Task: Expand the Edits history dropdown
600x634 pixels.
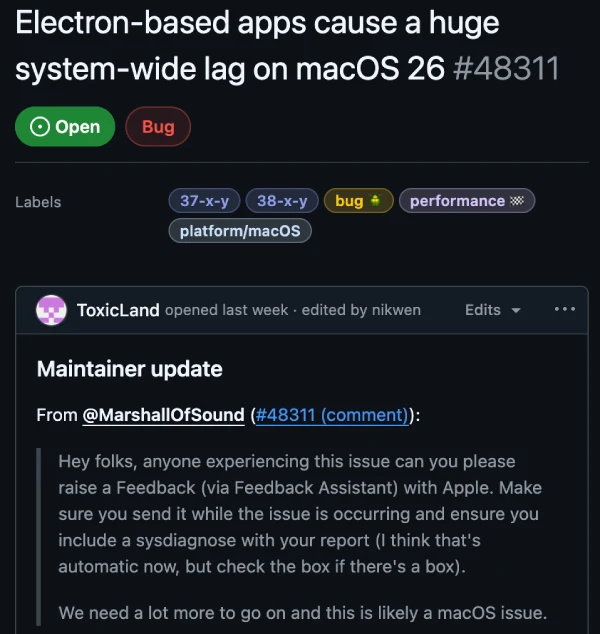Action: click(492, 310)
